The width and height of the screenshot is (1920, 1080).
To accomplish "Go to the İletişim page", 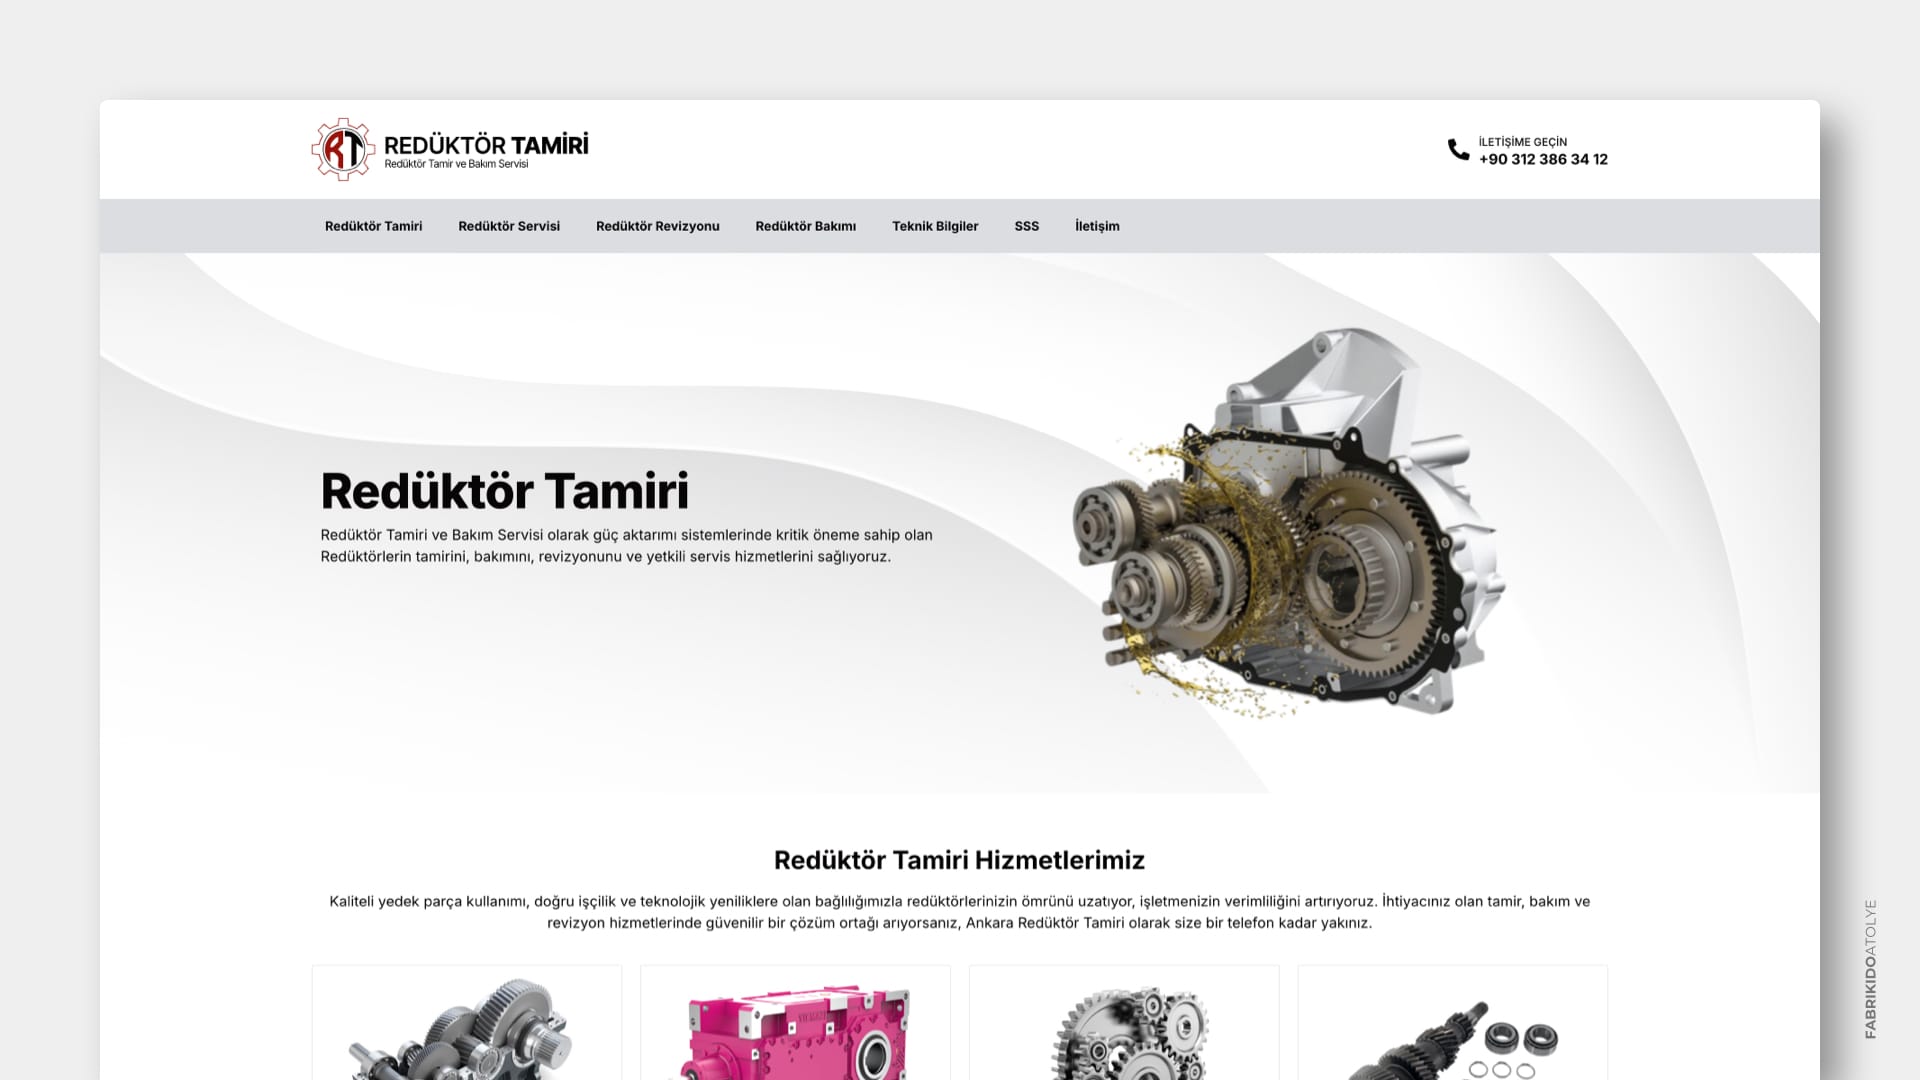I will [1096, 226].
